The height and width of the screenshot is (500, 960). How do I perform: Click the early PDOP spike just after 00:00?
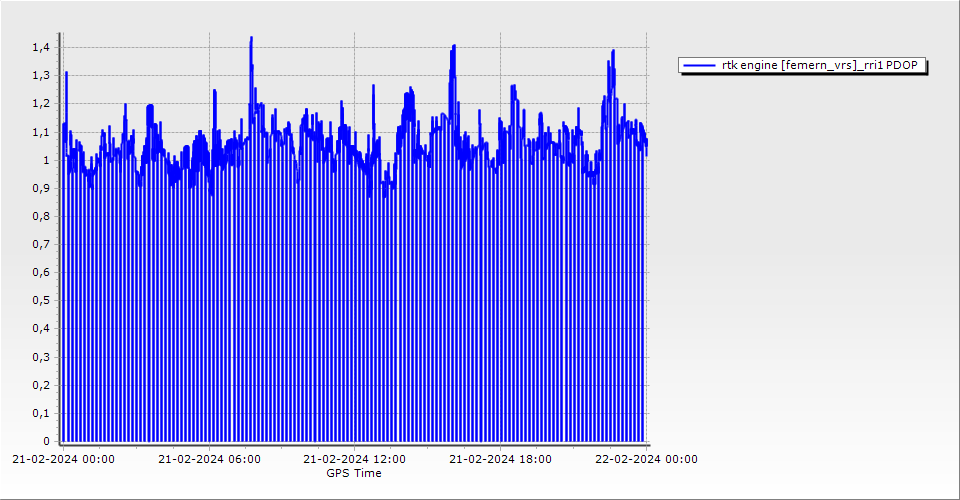(x=67, y=73)
